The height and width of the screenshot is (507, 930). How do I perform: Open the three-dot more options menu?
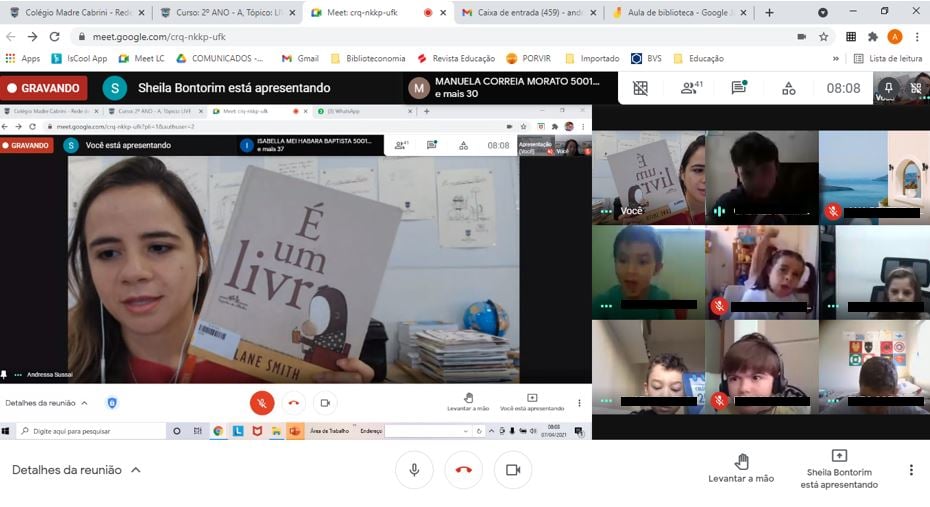(x=911, y=470)
